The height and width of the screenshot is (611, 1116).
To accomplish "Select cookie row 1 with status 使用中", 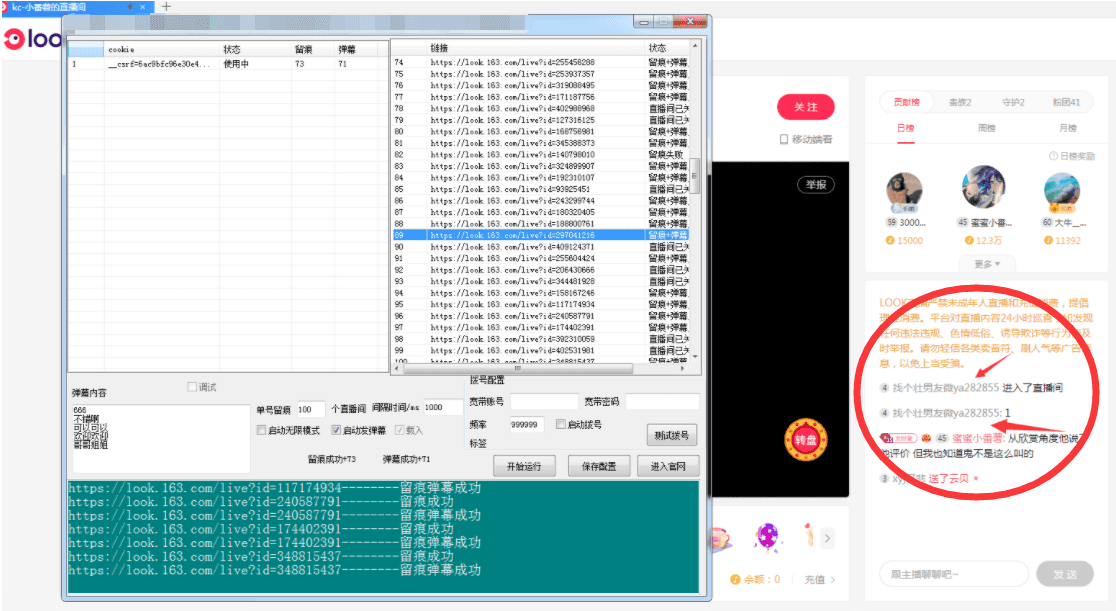I will [228, 64].
